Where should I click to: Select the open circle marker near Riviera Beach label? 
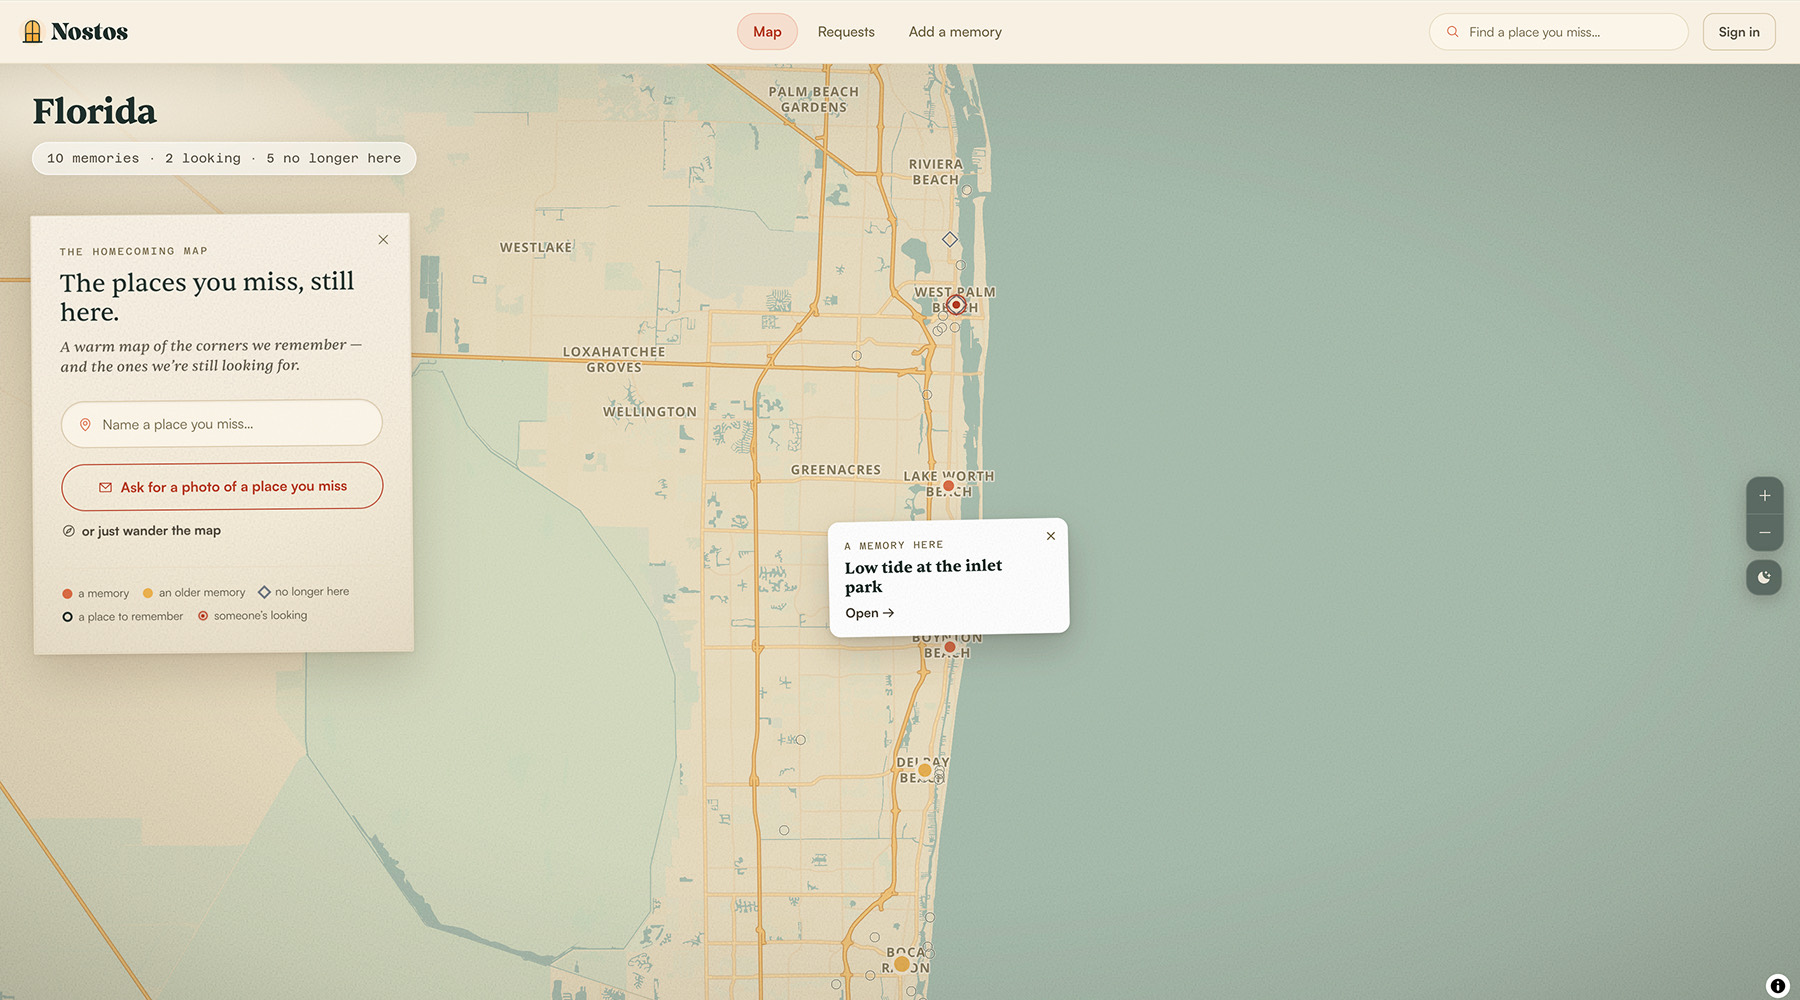[x=966, y=190]
